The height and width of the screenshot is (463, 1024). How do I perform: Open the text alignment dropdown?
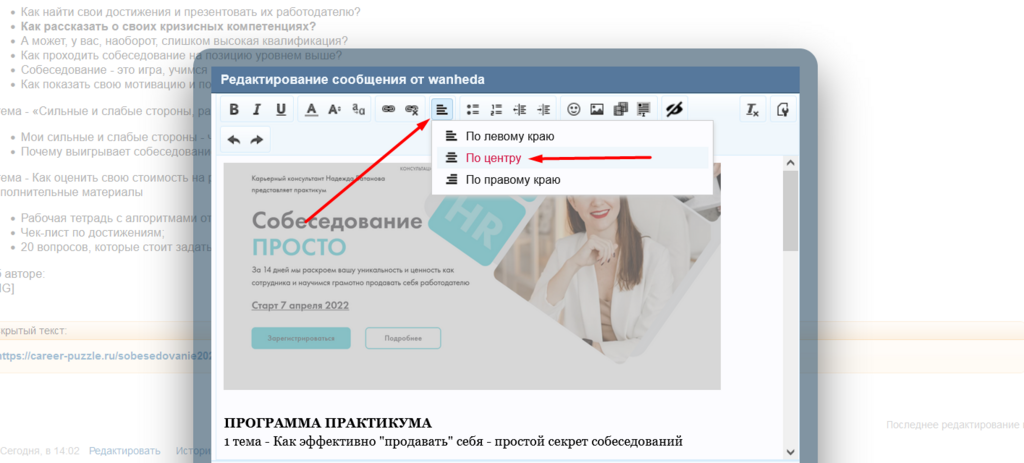442,110
